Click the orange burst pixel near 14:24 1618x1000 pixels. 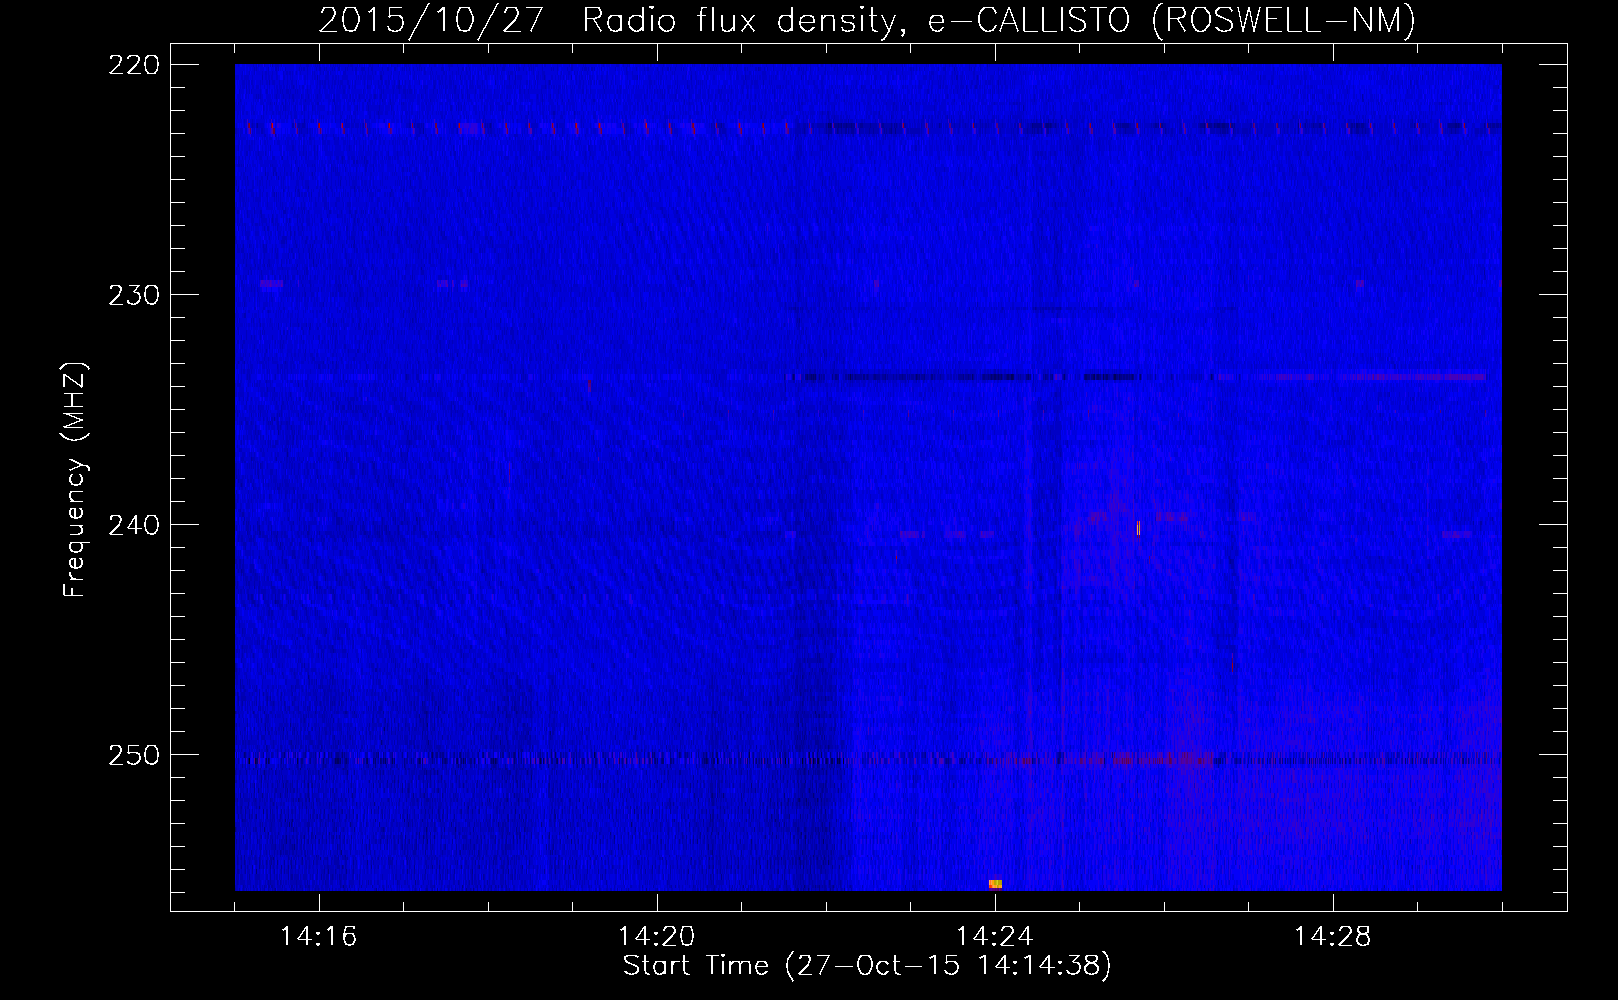[995, 884]
